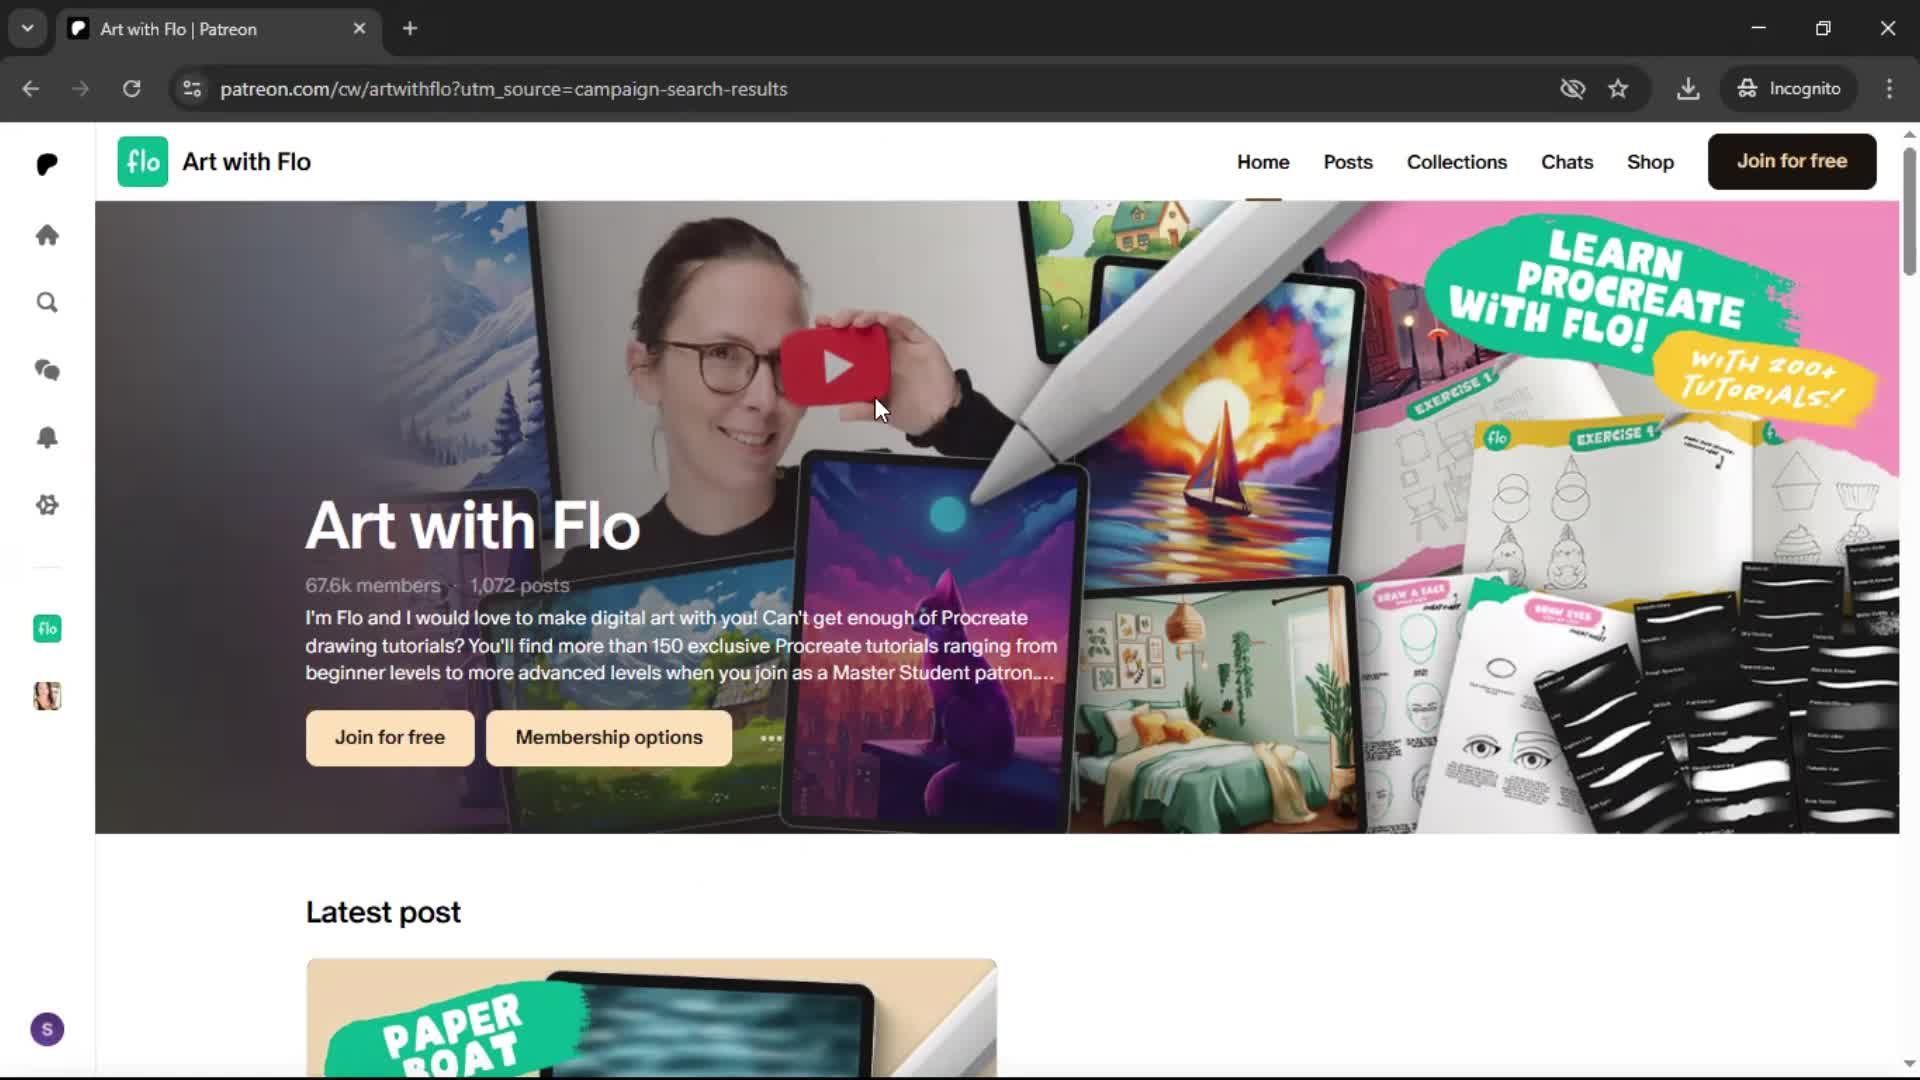Screen dimensions: 1920x1080
Task: Click the browser forward arrow
Action: [x=81, y=89]
